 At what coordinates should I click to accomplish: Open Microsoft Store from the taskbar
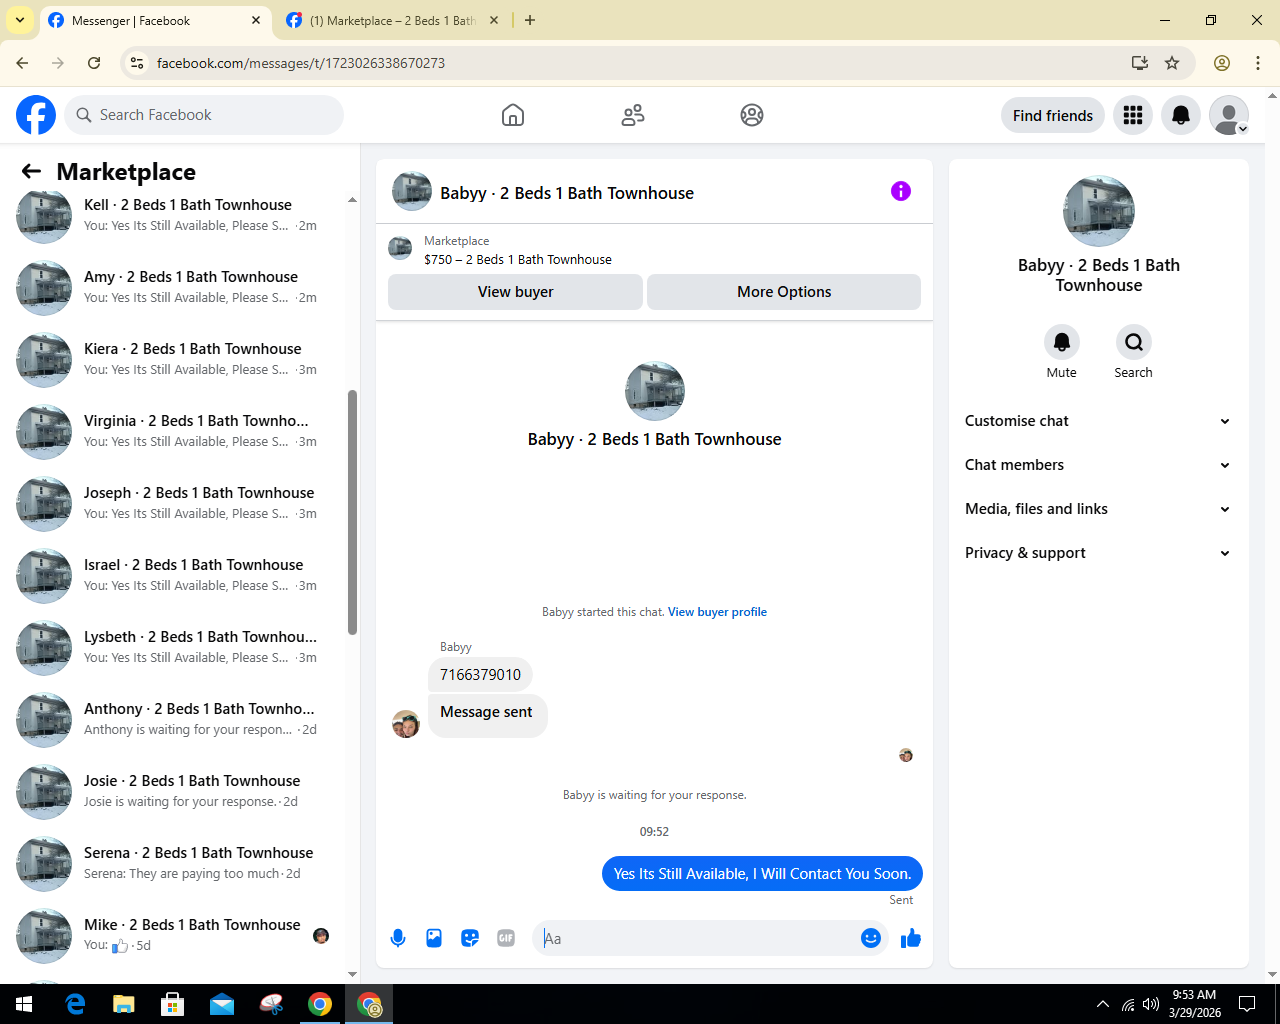pos(173,1004)
